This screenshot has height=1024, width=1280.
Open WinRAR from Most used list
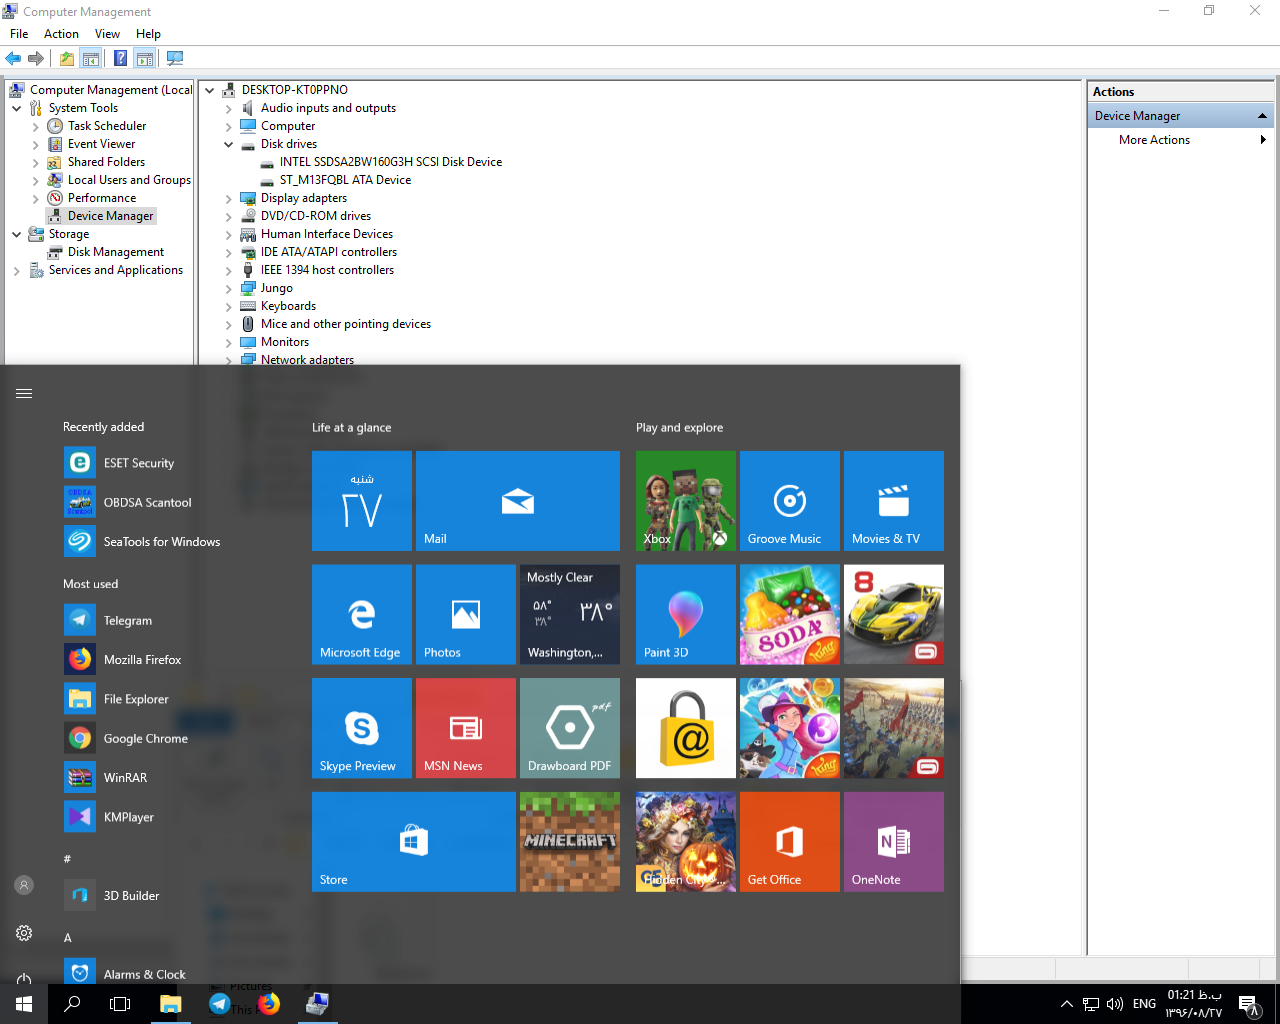(x=125, y=777)
